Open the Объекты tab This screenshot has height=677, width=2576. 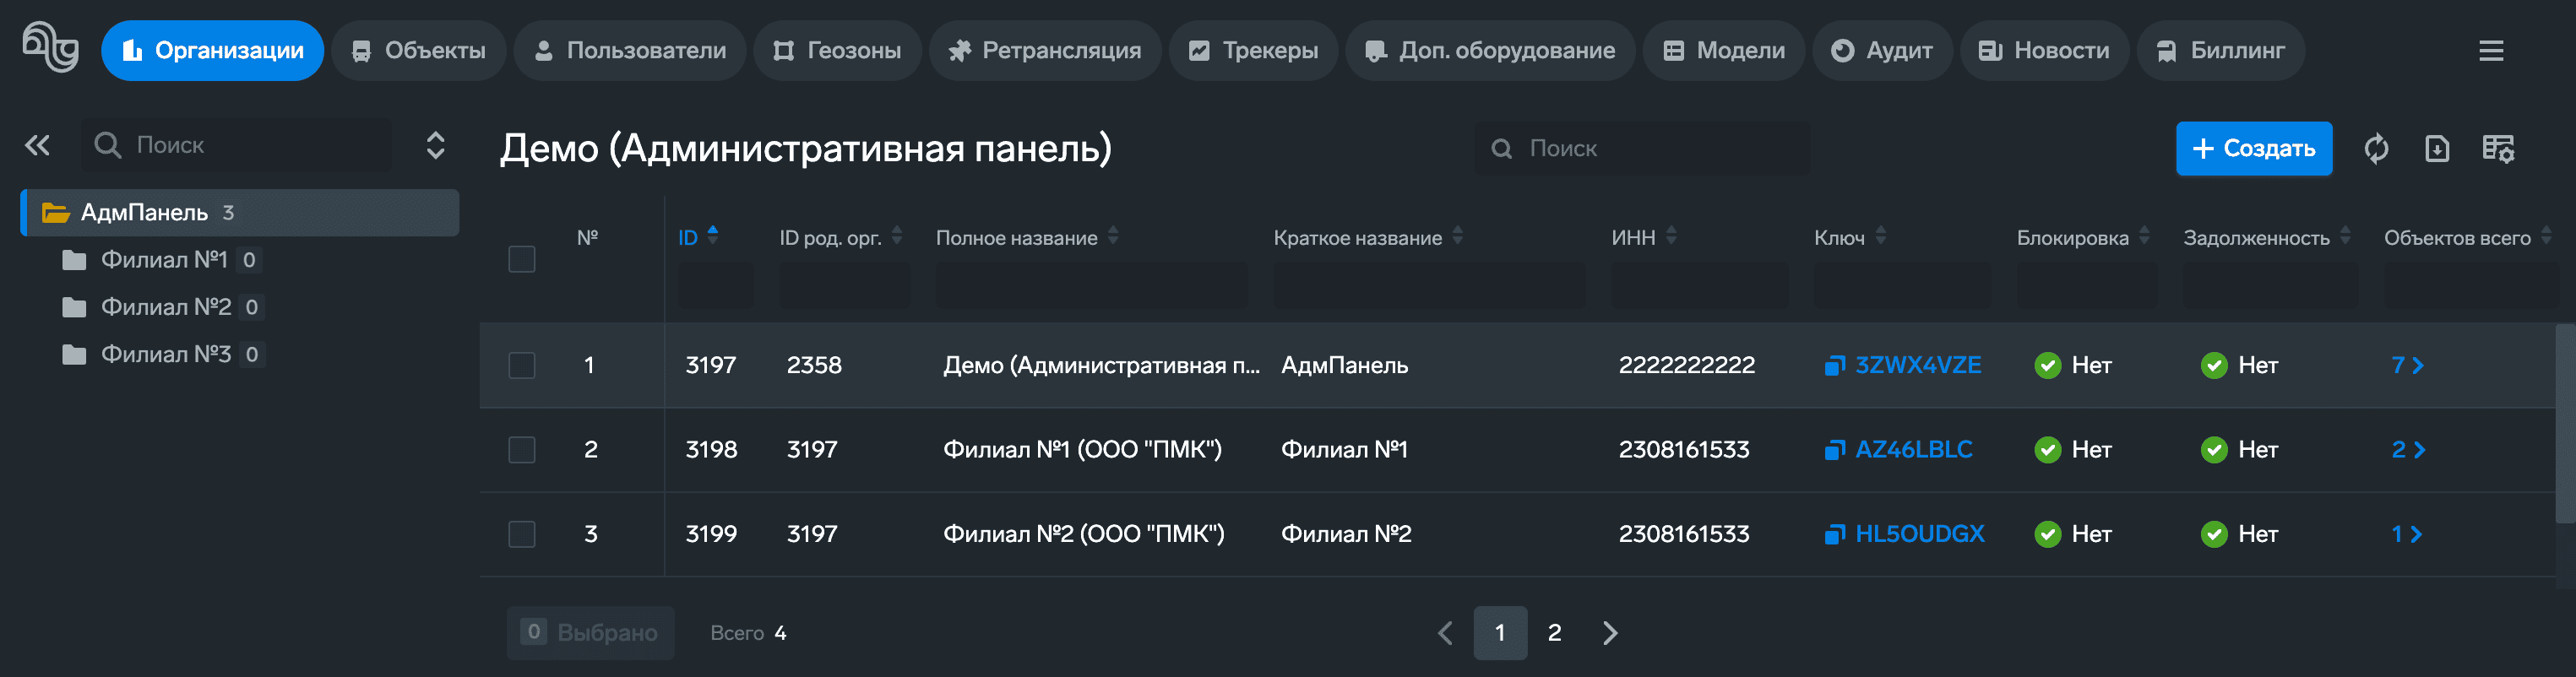tap(419, 51)
